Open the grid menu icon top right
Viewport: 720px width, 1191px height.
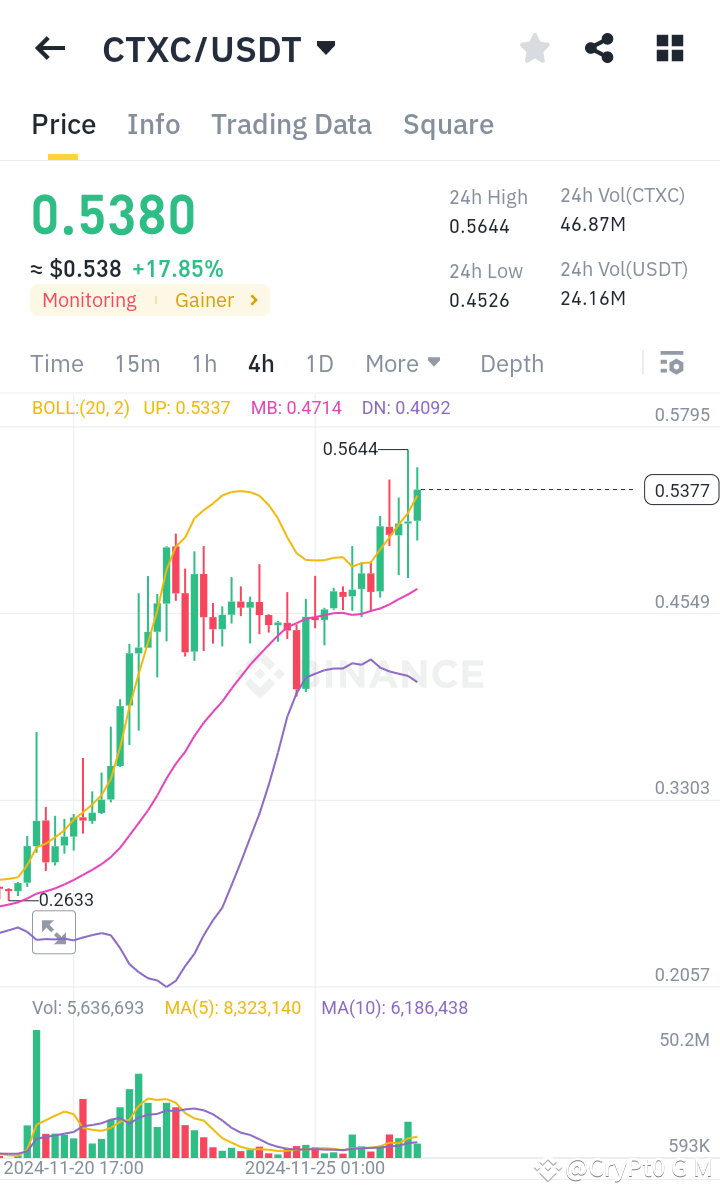tap(669, 47)
